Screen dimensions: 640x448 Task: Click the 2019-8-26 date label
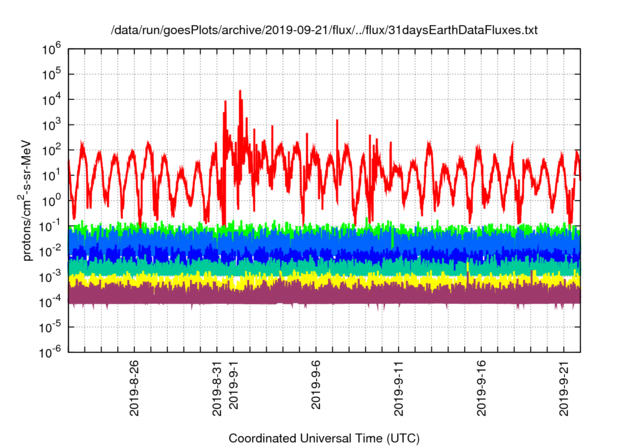click(x=134, y=388)
